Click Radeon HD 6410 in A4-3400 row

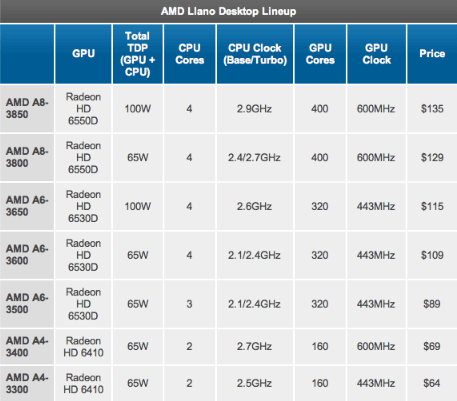click(83, 347)
